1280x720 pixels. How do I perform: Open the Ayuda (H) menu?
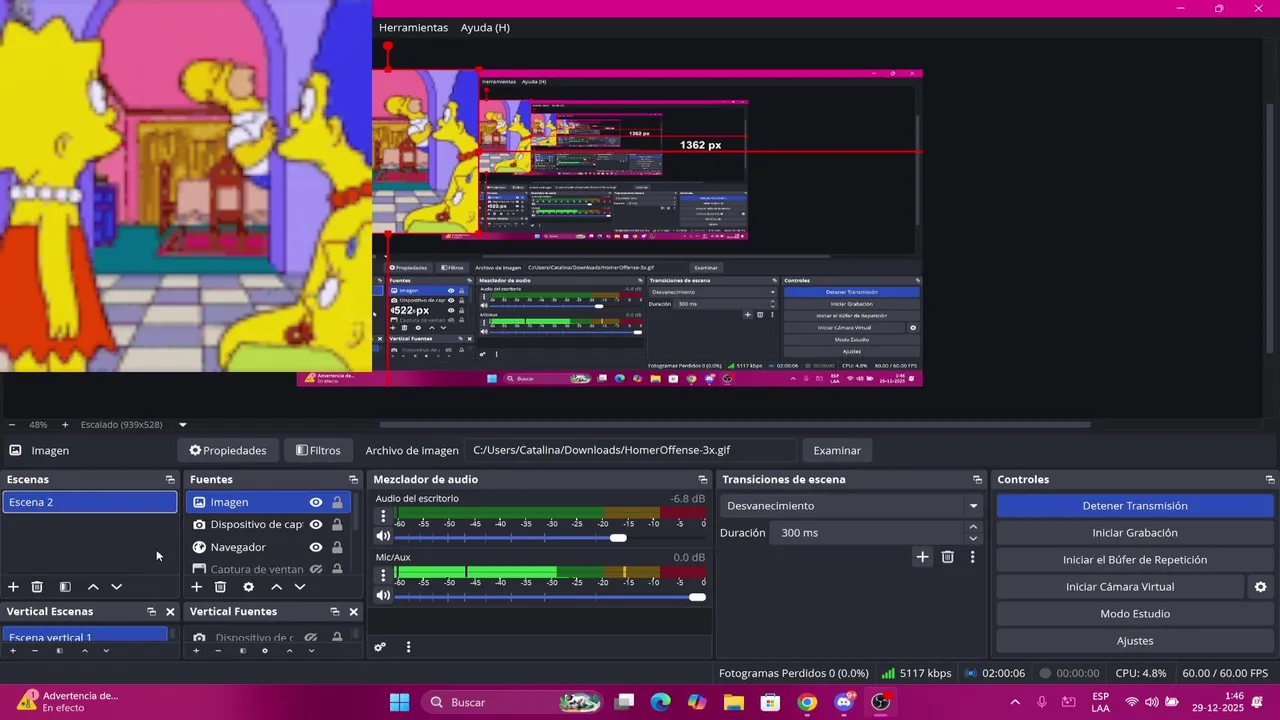click(x=485, y=28)
